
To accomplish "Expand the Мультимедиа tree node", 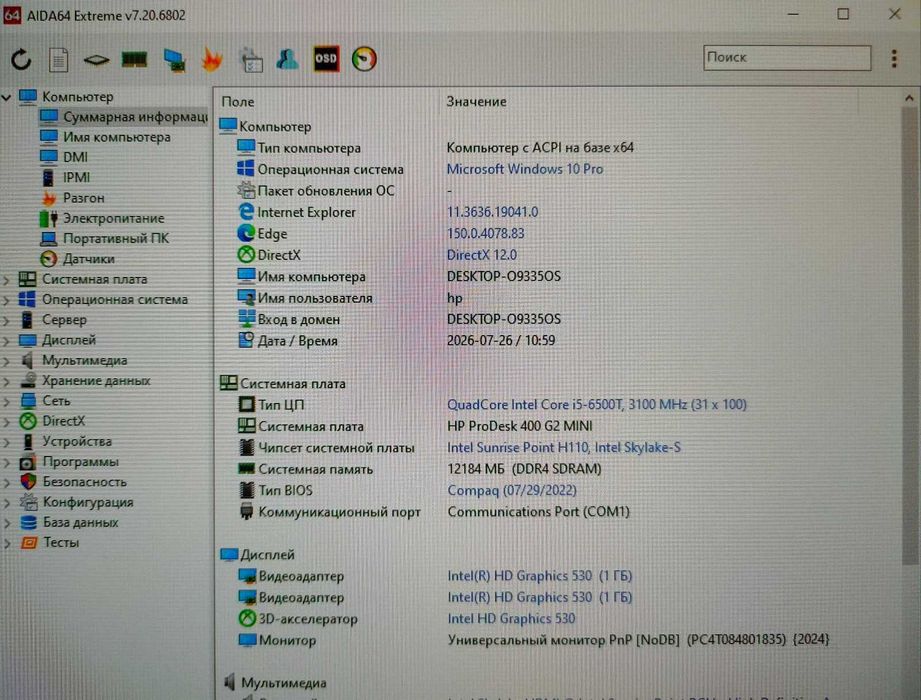I will pos(6,361).
